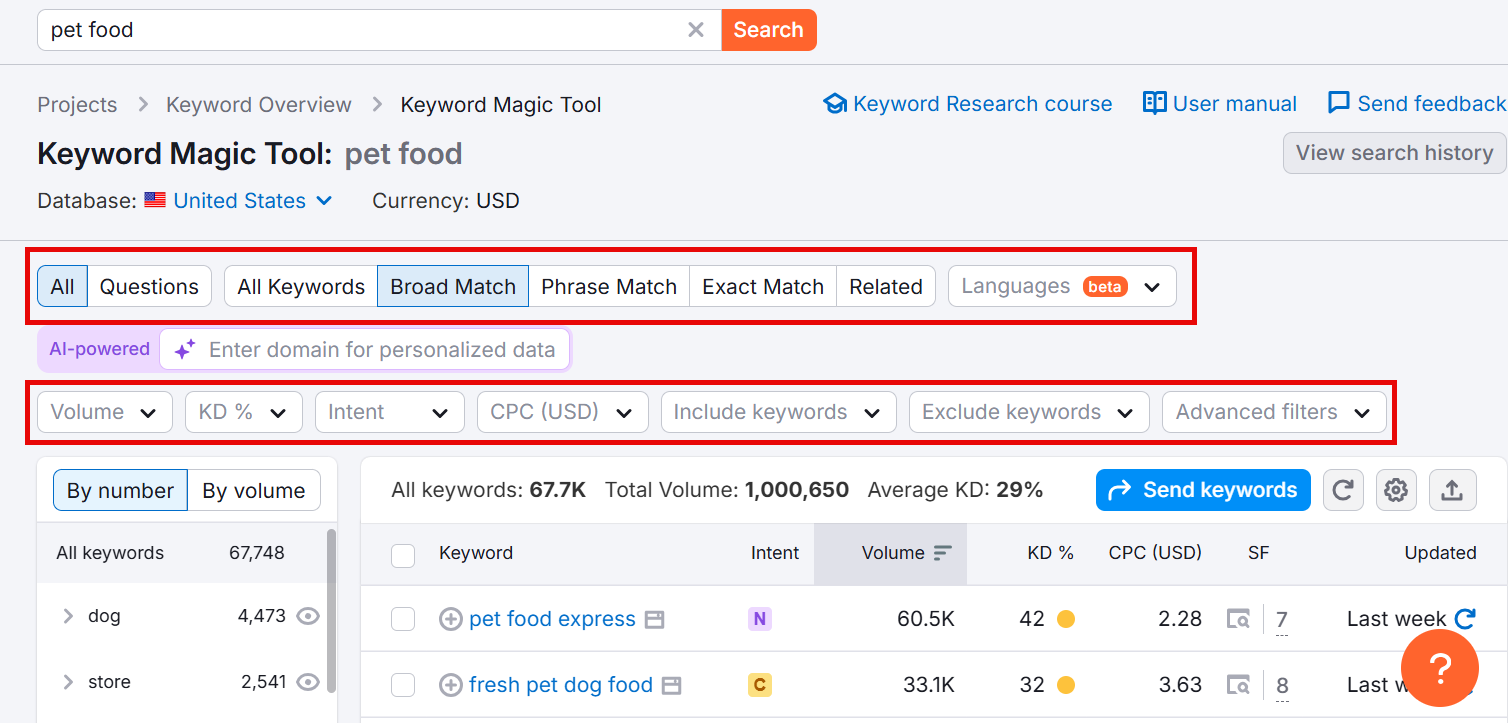This screenshot has height=723, width=1508.
Task: Click the All keywords 67,748 sidebar row
Action: tap(181, 553)
